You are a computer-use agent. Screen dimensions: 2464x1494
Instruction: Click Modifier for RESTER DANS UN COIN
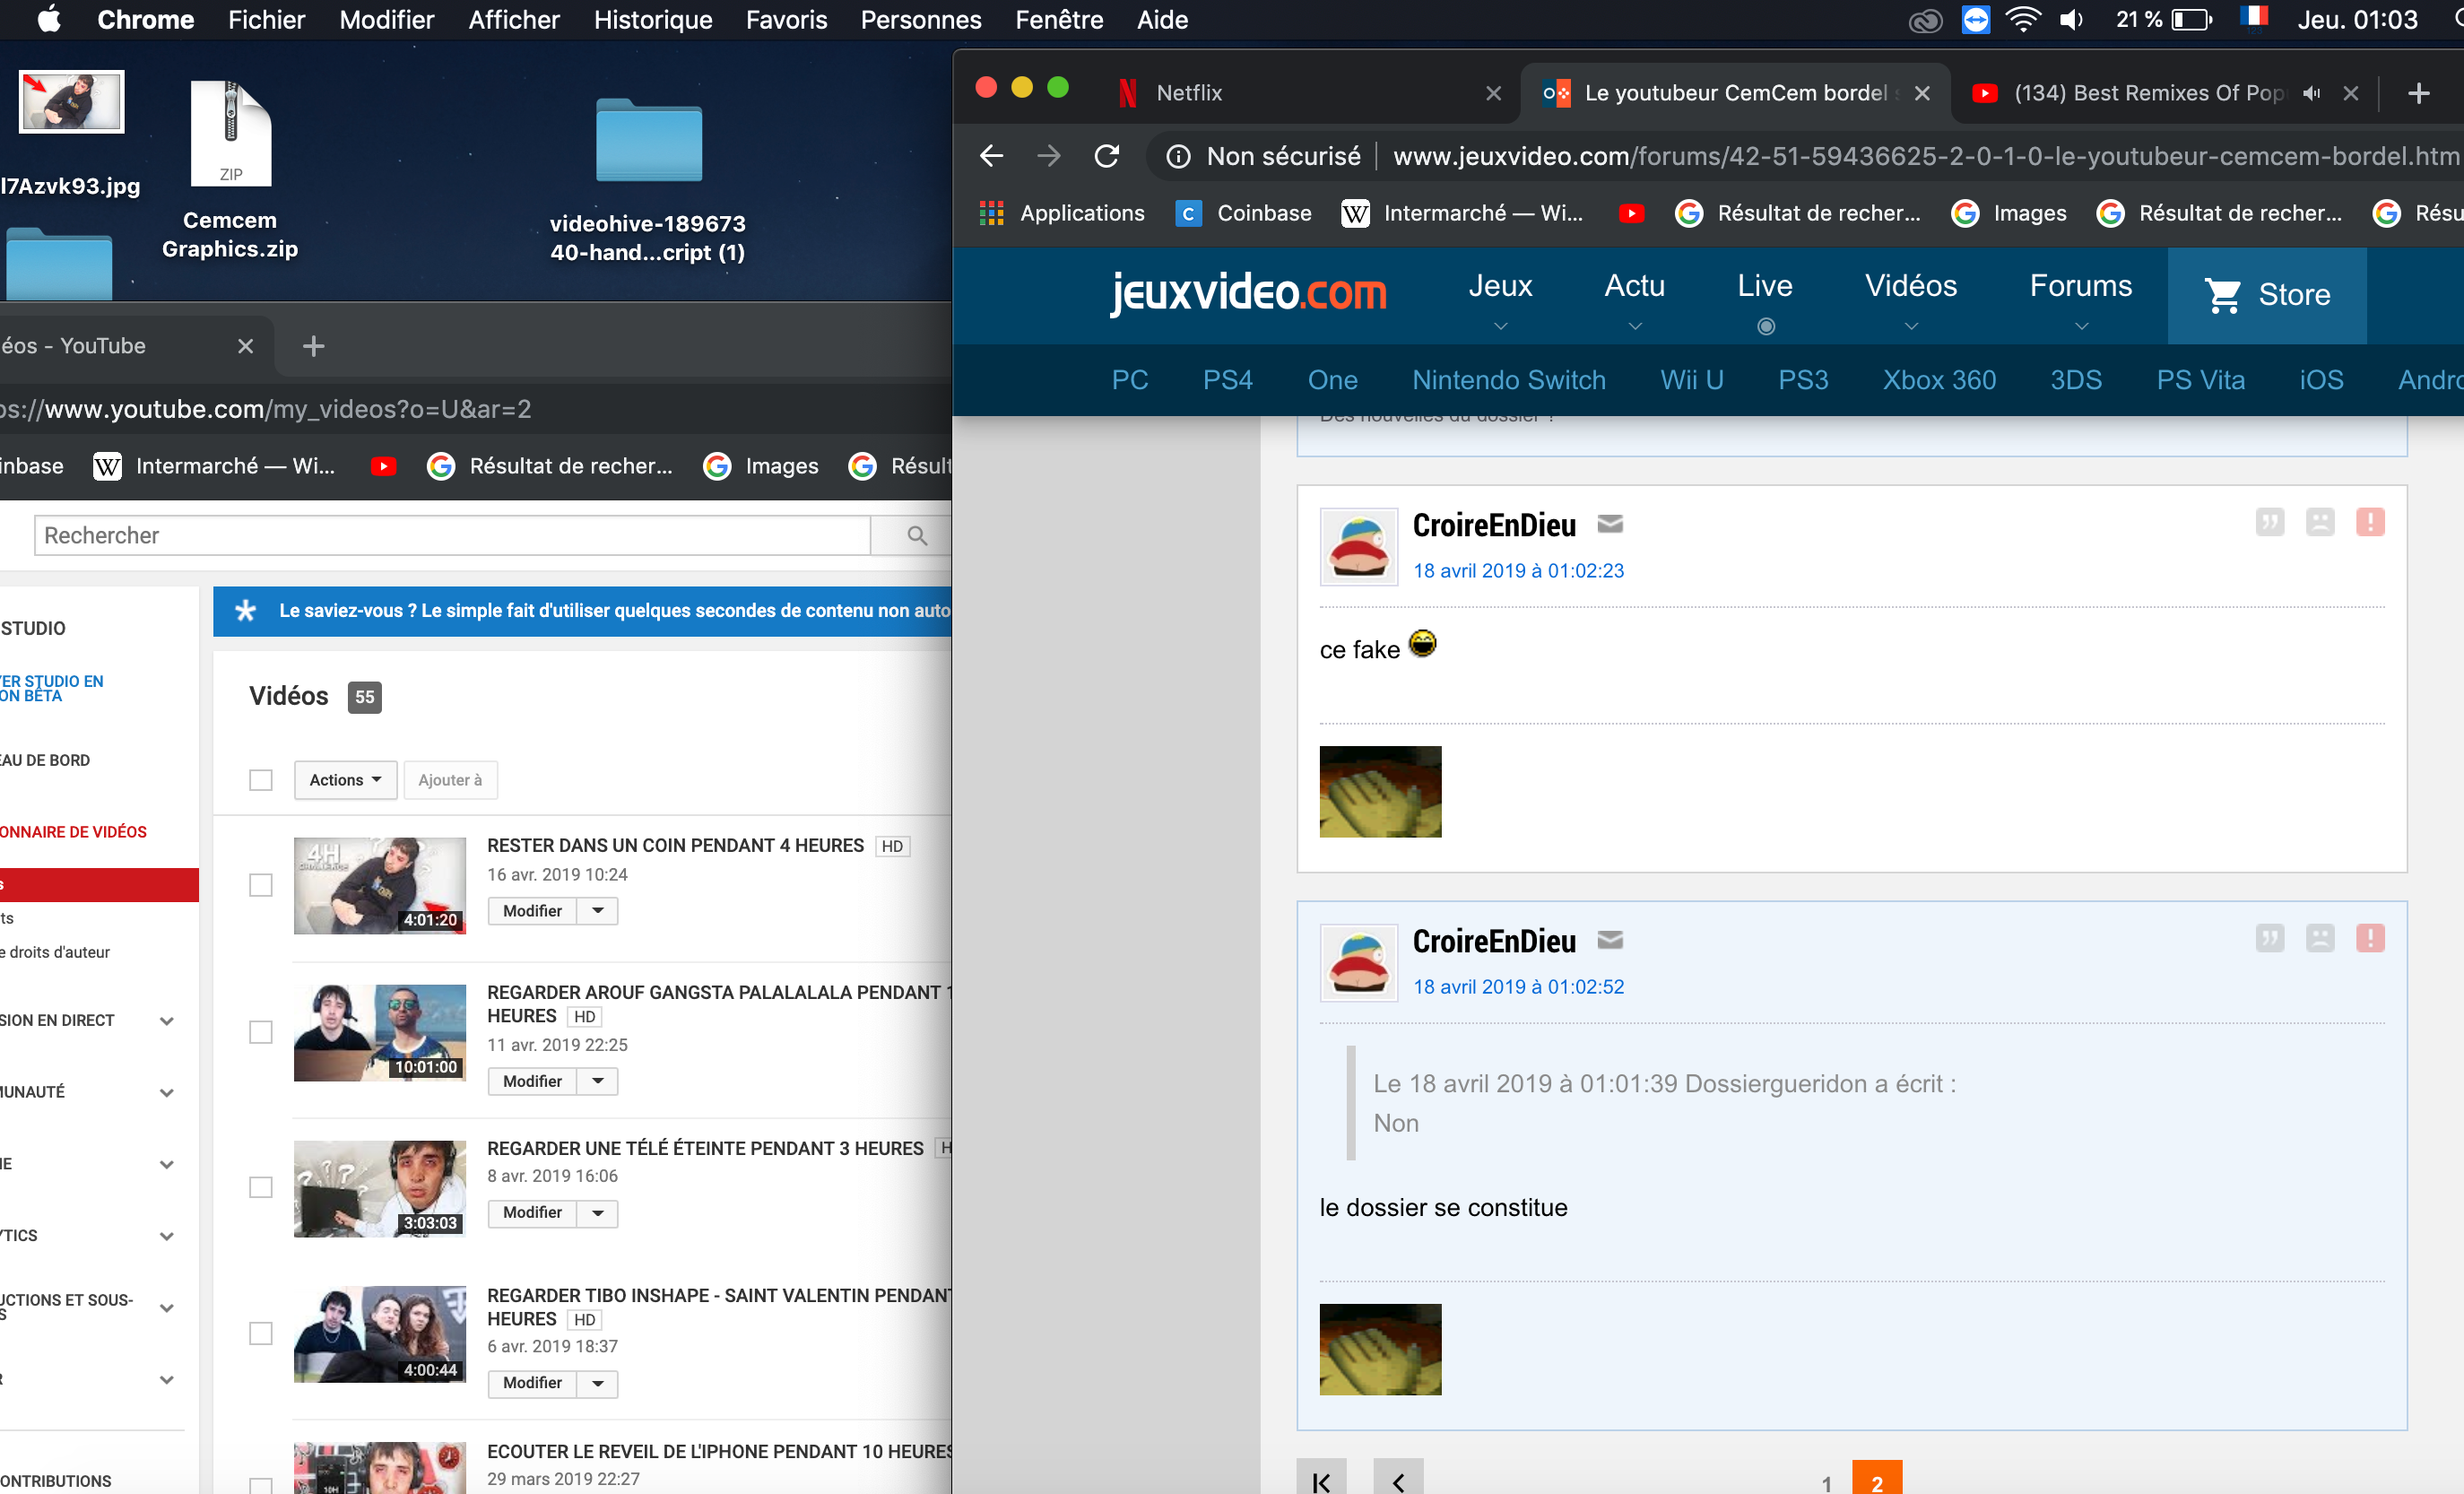click(x=532, y=911)
